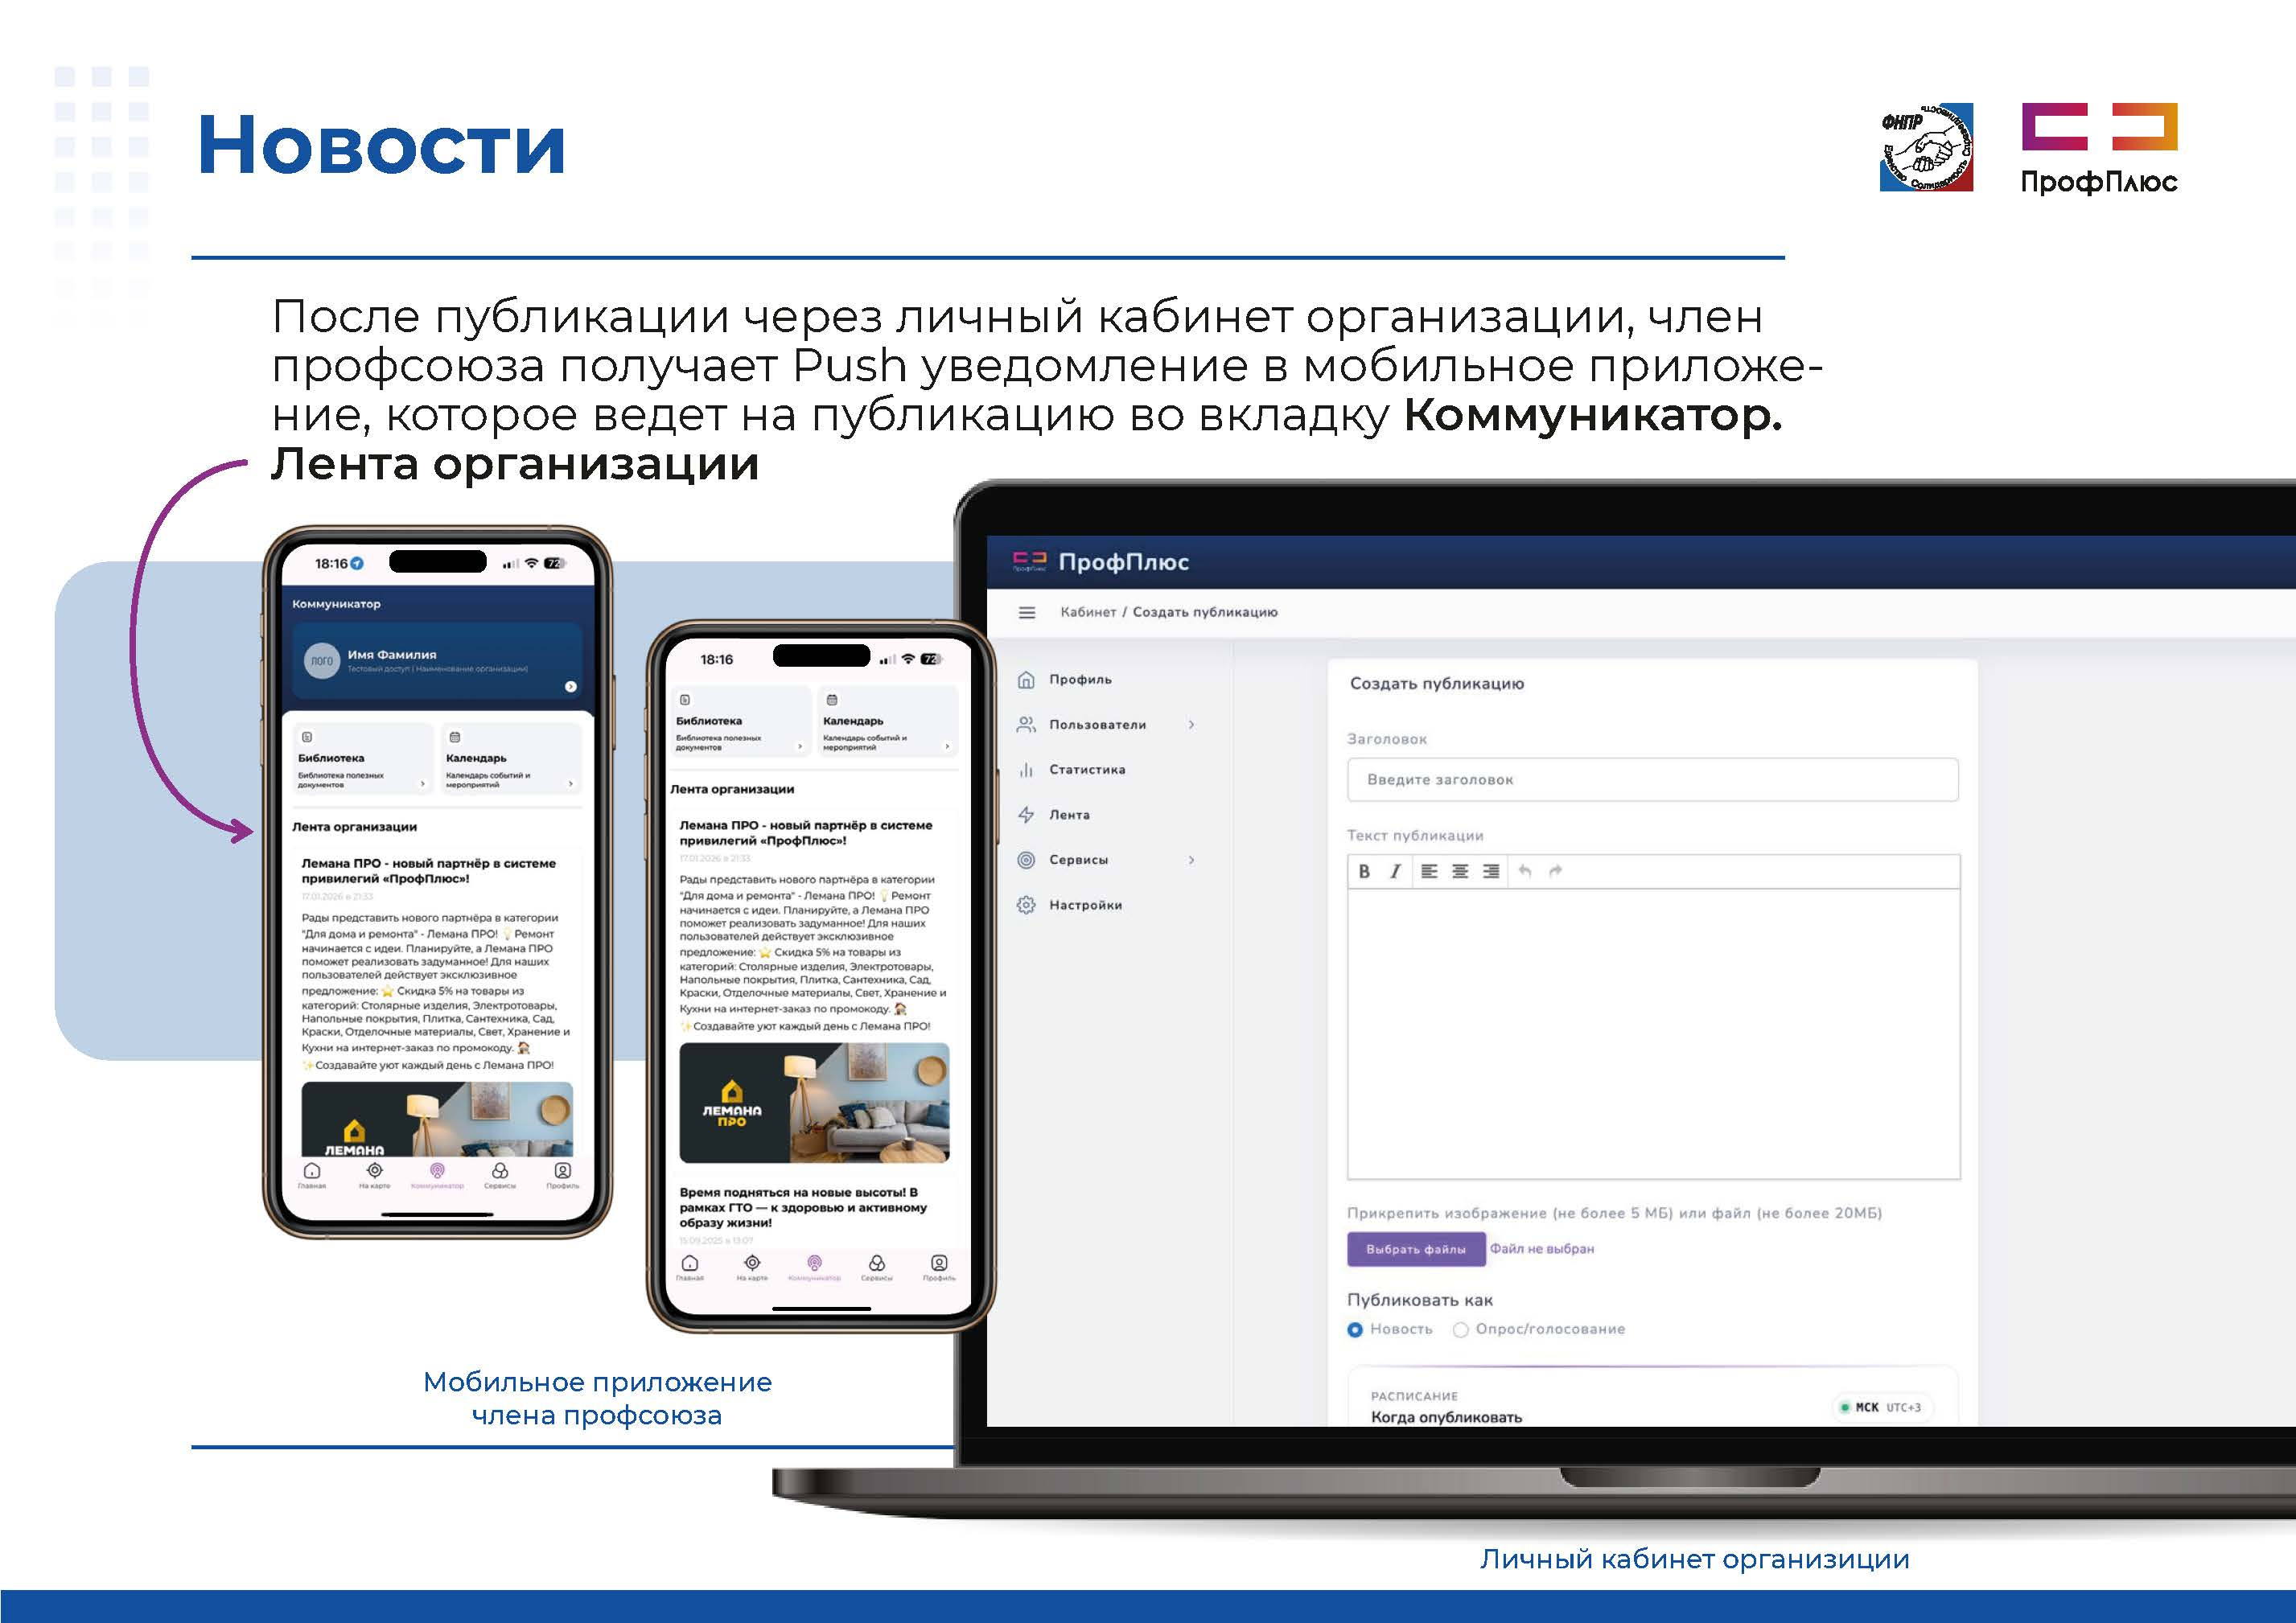Align publication text to the right
The height and width of the screenshot is (1623, 2296).
1491,871
